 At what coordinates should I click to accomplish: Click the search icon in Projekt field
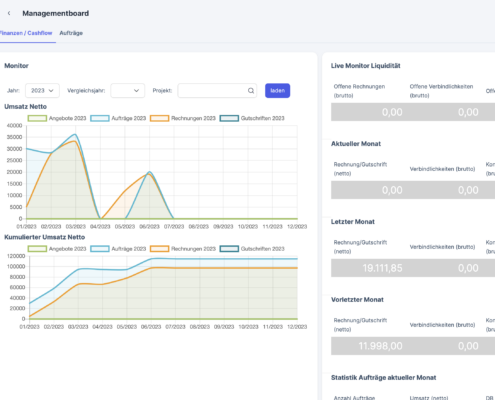coord(251,91)
